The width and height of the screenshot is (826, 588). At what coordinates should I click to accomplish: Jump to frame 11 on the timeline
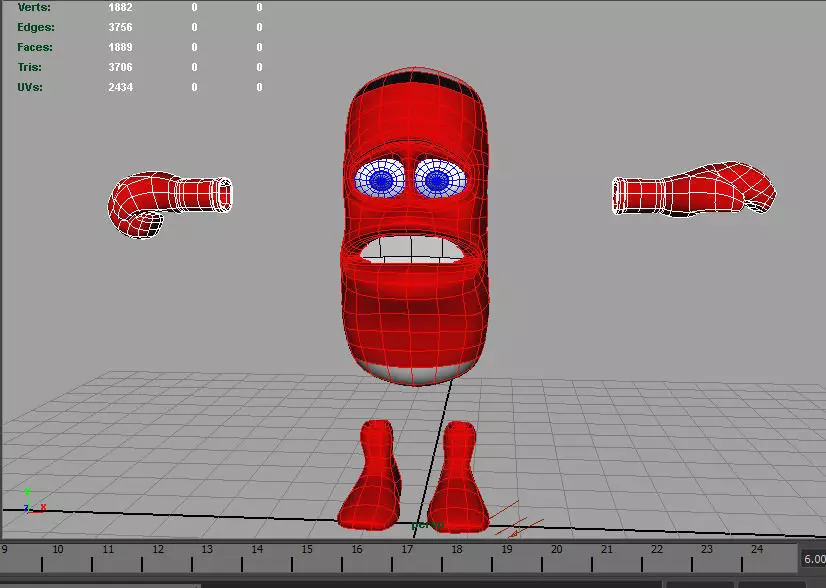click(x=108, y=550)
